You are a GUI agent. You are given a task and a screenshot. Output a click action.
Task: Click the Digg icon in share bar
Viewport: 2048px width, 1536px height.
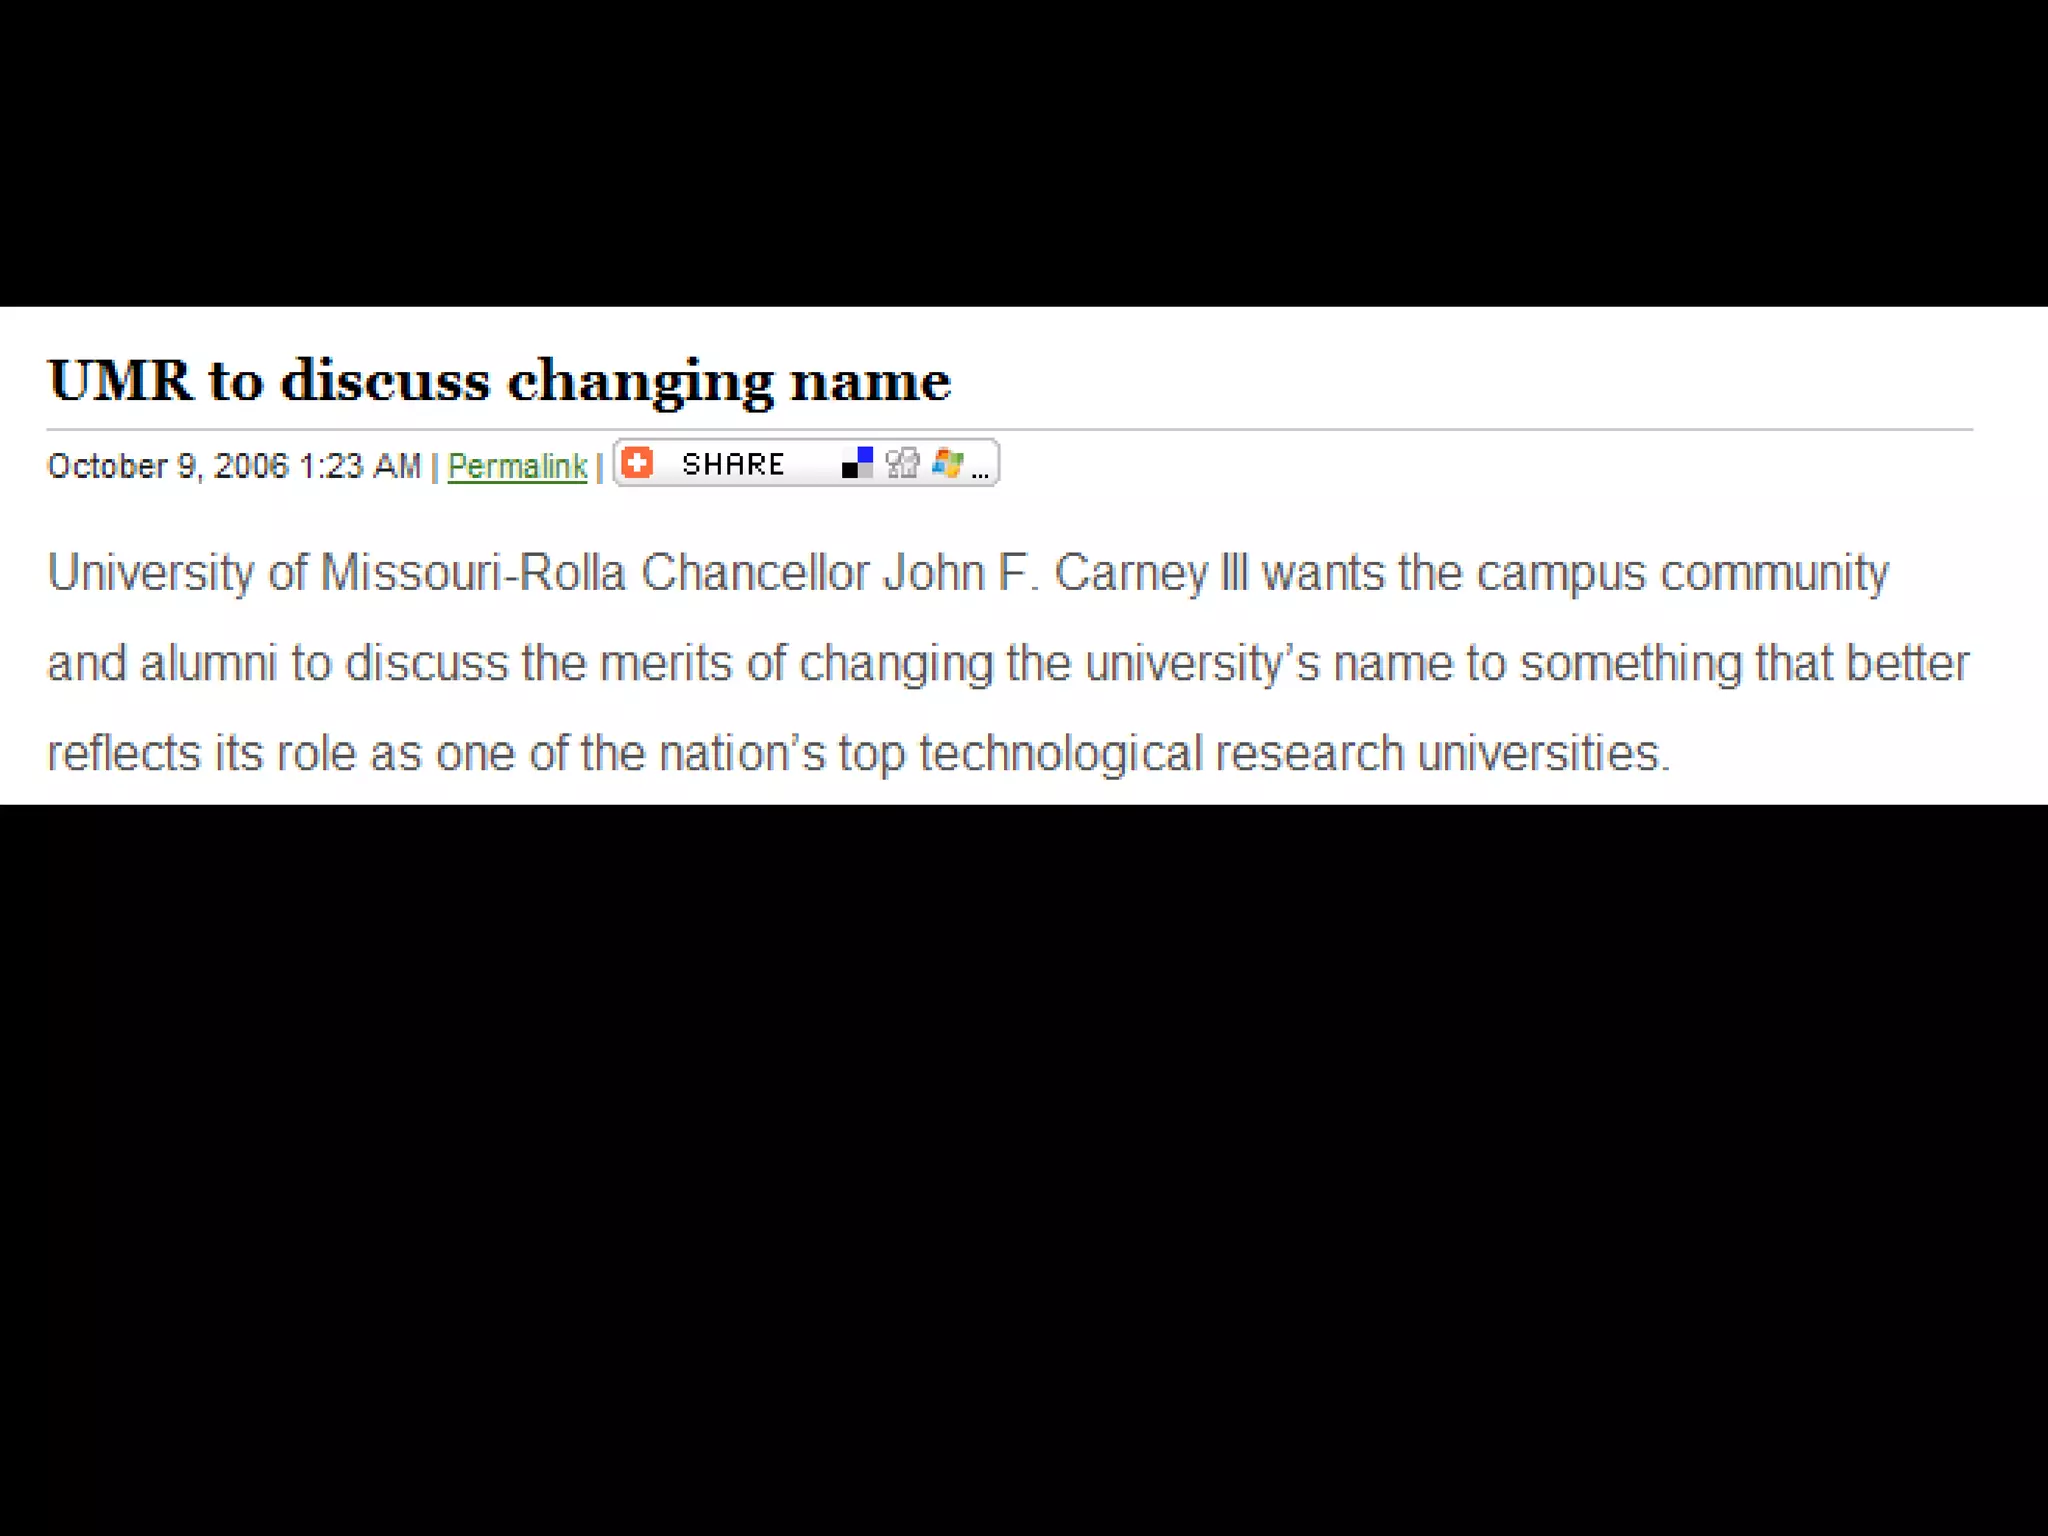coord(902,462)
